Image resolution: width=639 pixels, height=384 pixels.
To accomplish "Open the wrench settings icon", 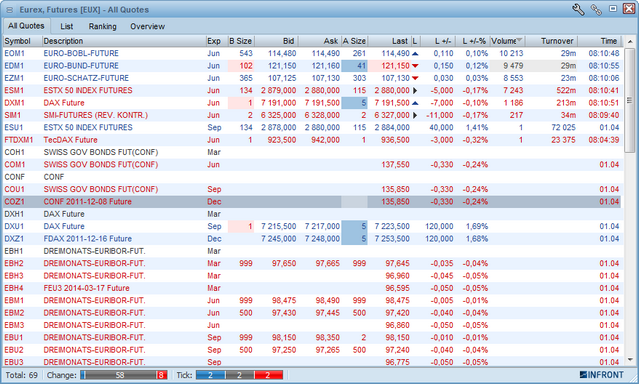I will (x=578, y=9).
